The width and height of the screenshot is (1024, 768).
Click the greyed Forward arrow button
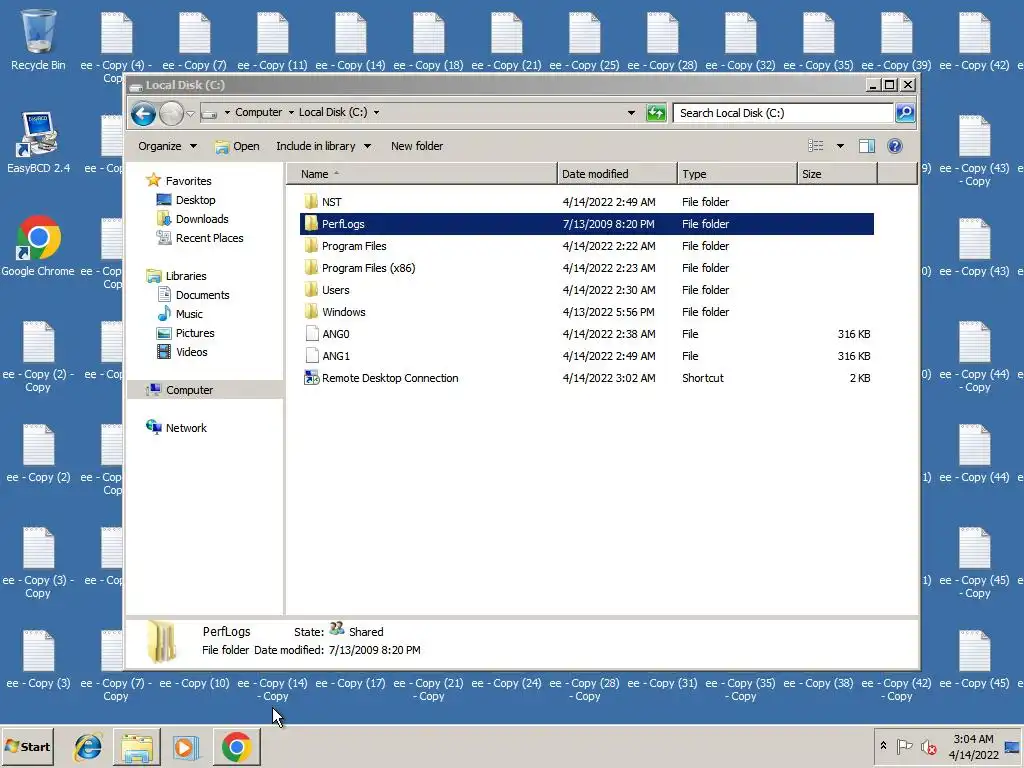coord(171,114)
